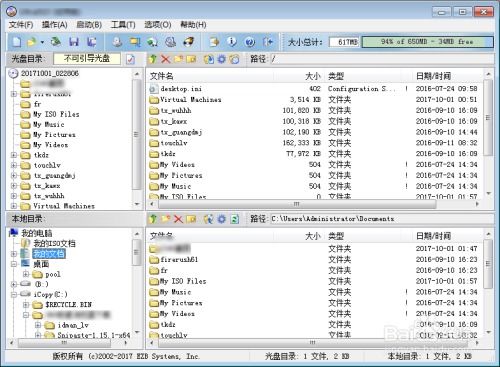Click the blue Info properties icon
This screenshot has height=367, width=500.
click(x=232, y=42)
